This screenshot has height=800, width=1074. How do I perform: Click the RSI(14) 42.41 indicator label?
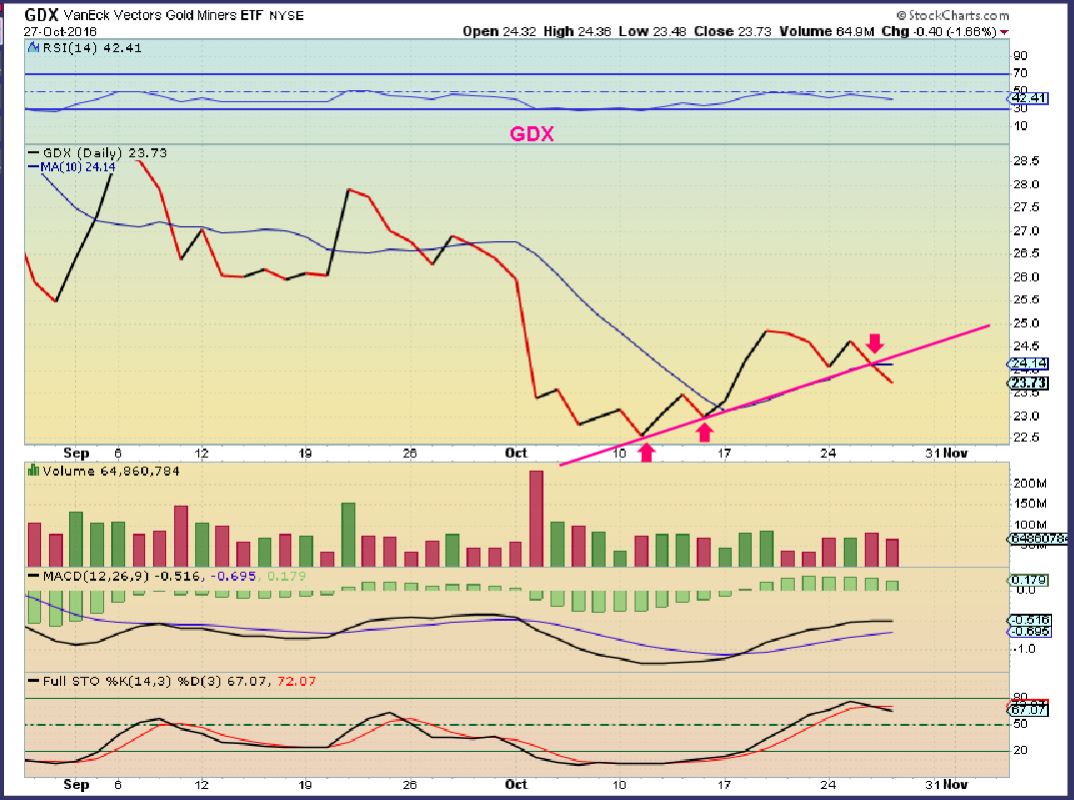(92, 48)
